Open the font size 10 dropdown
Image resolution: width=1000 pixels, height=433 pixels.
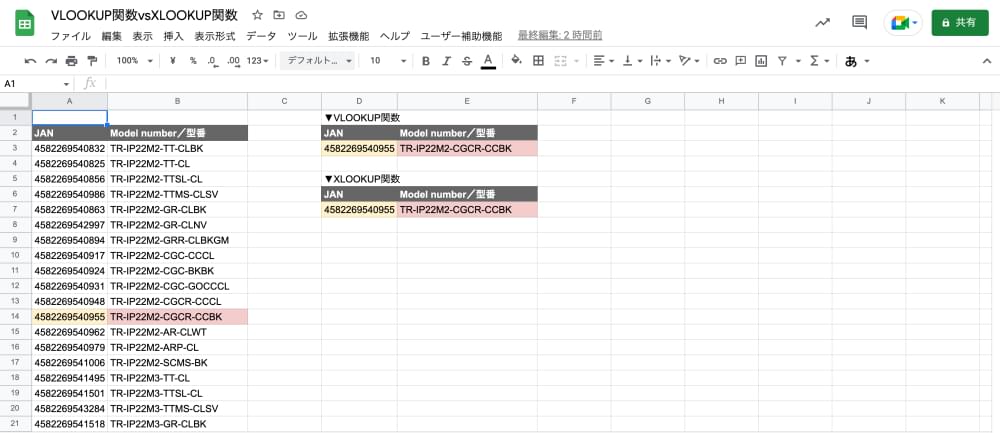click(x=386, y=61)
